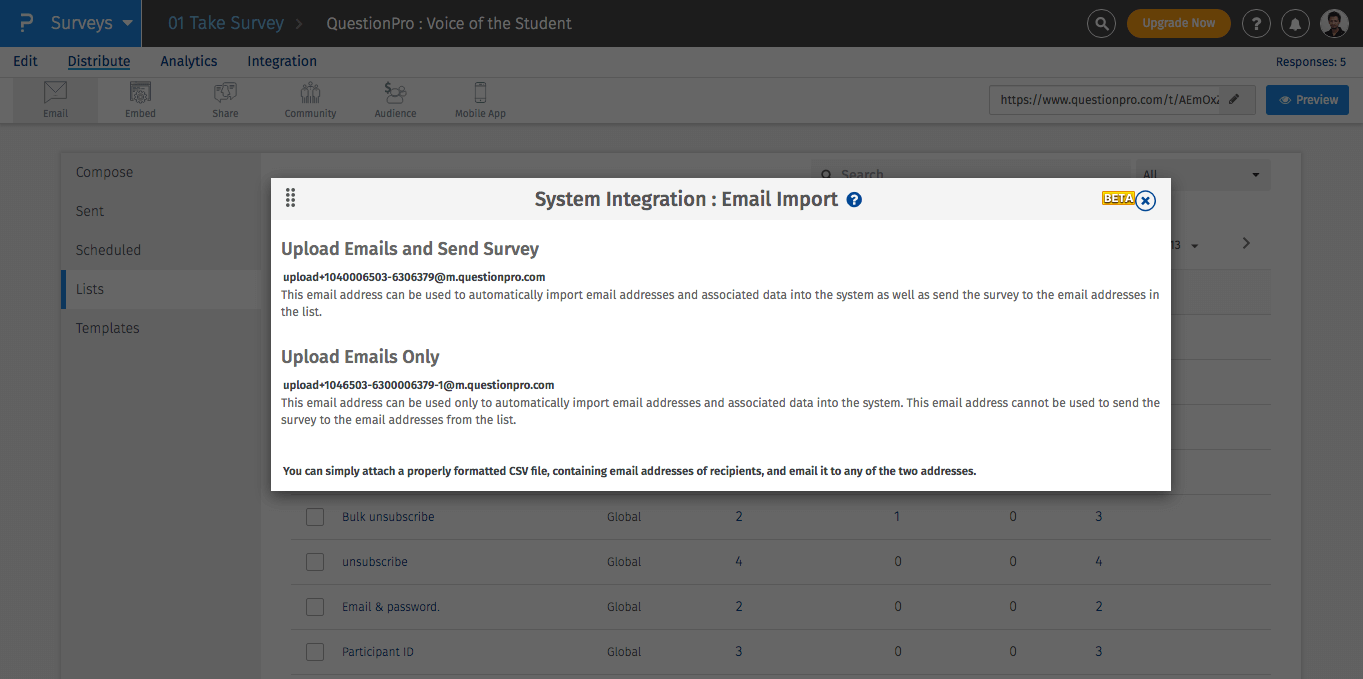Image resolution: width=1363 pixels, height=679 pixels.
Task: Check the Participant ID list checkbox
Action: click(x=315, y=651)
